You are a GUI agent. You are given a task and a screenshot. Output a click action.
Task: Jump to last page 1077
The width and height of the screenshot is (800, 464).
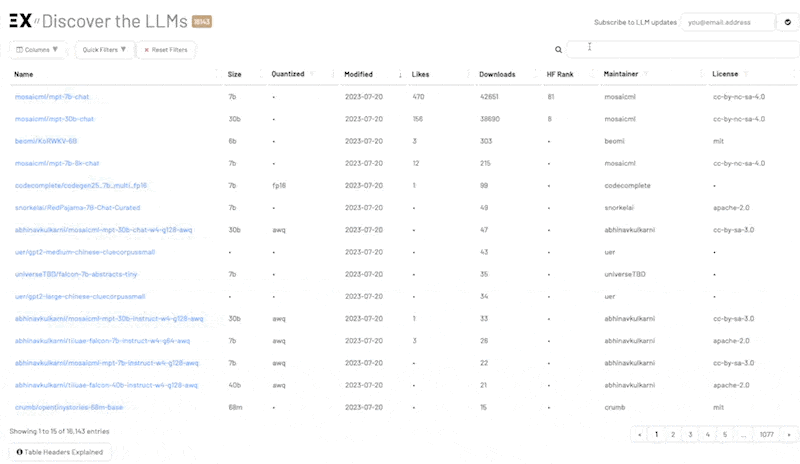(x=766, y=434)
